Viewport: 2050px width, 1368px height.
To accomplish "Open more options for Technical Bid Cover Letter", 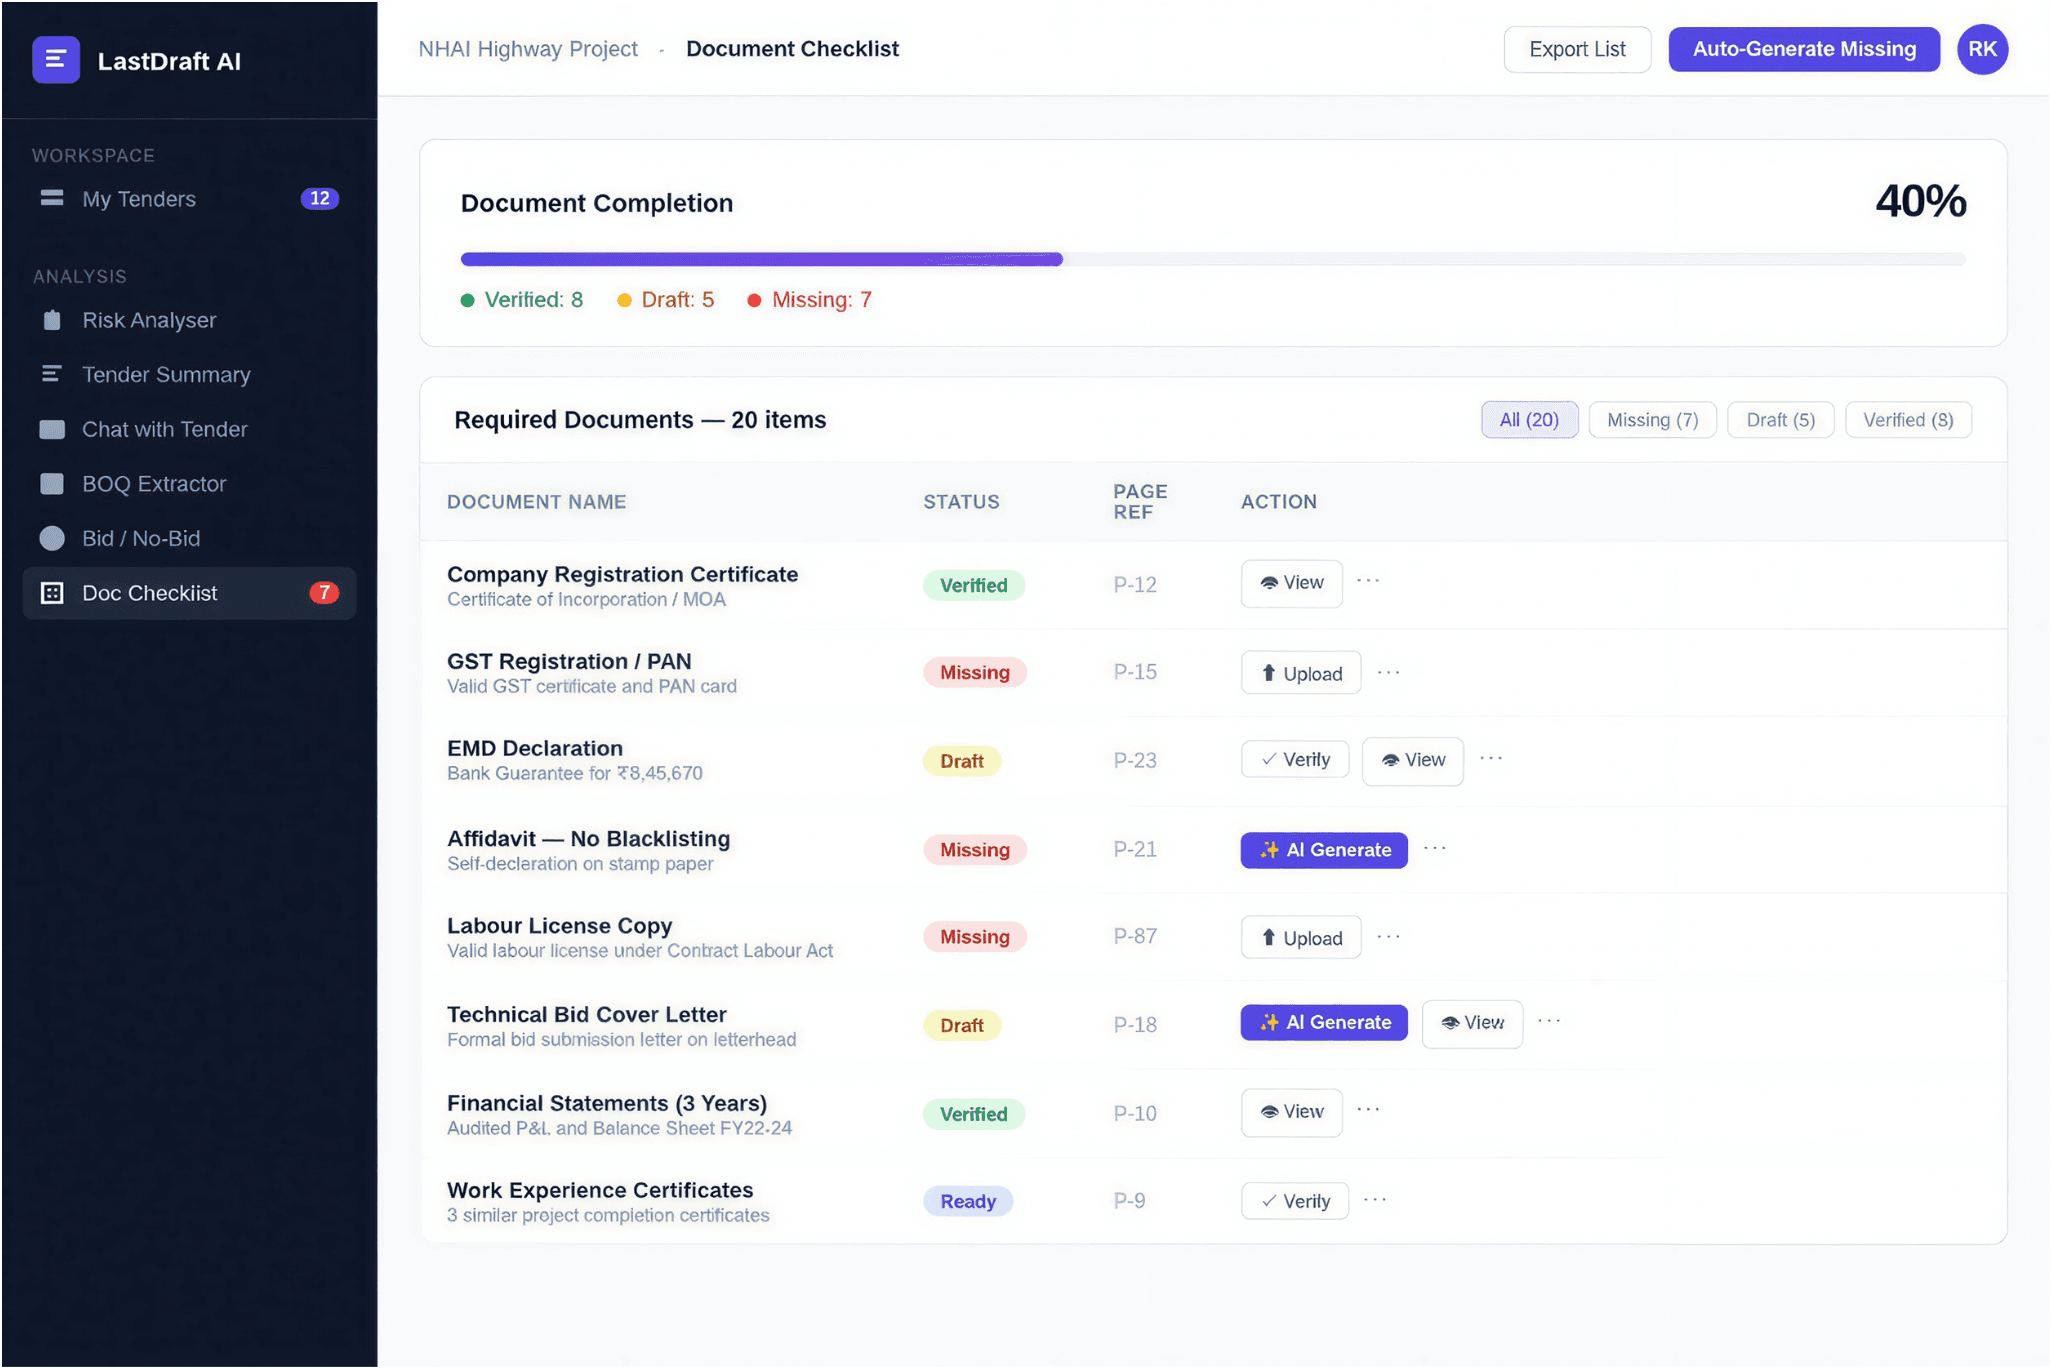I will coord(1550,1022).
